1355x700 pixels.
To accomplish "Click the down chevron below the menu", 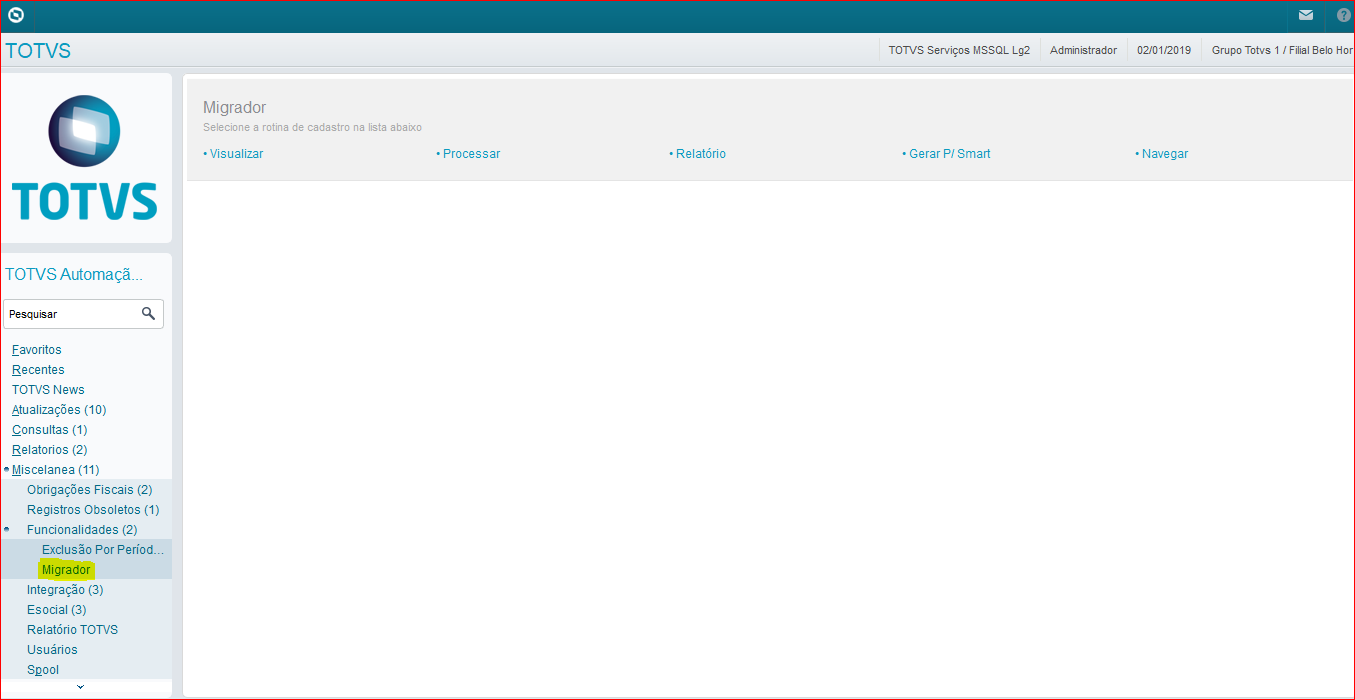I will pos(81,687).
